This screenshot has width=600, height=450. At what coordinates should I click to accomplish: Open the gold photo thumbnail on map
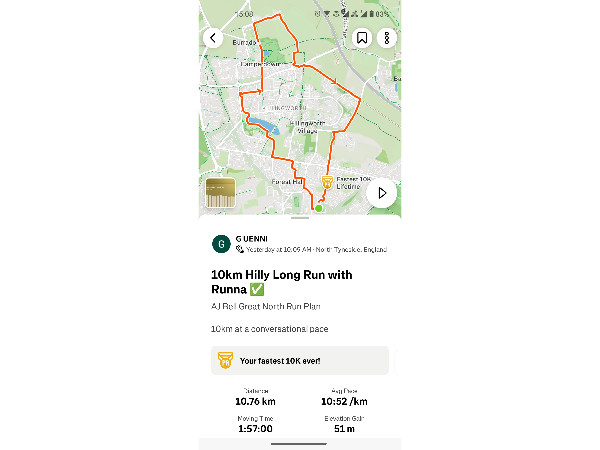pyautogui.click(x=220, y=193)
